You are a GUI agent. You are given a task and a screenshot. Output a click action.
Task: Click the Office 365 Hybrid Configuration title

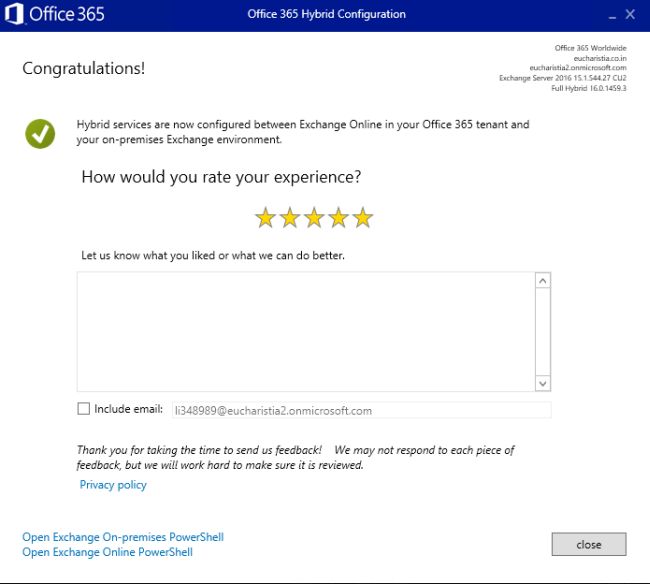(327, 14)
